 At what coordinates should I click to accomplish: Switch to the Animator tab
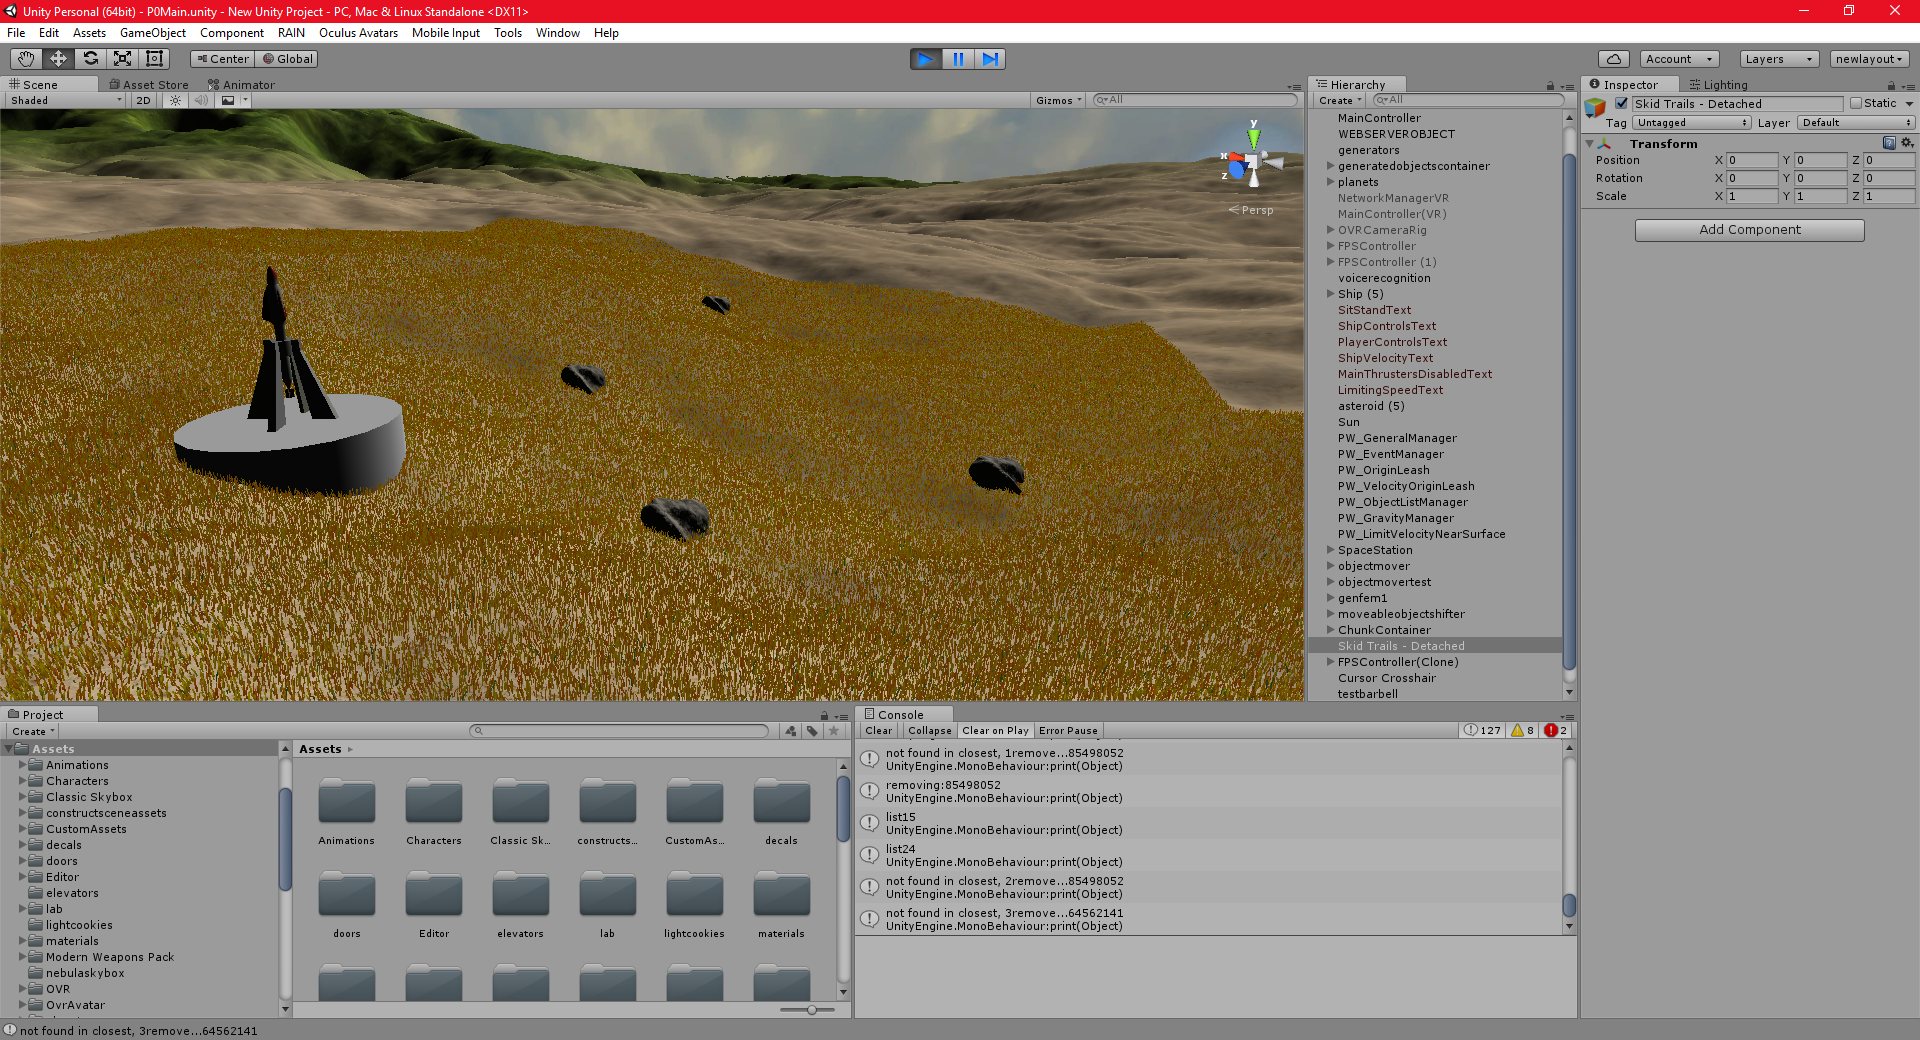click(241, 85)
